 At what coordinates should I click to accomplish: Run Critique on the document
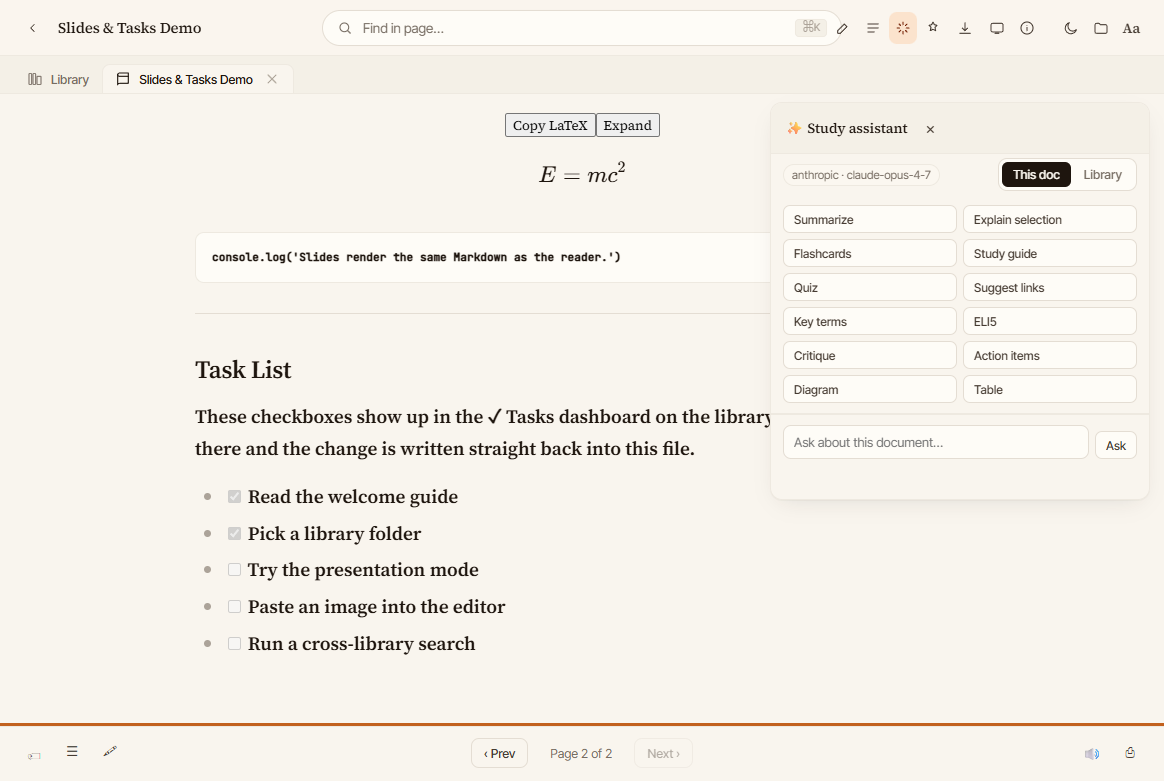869,356
